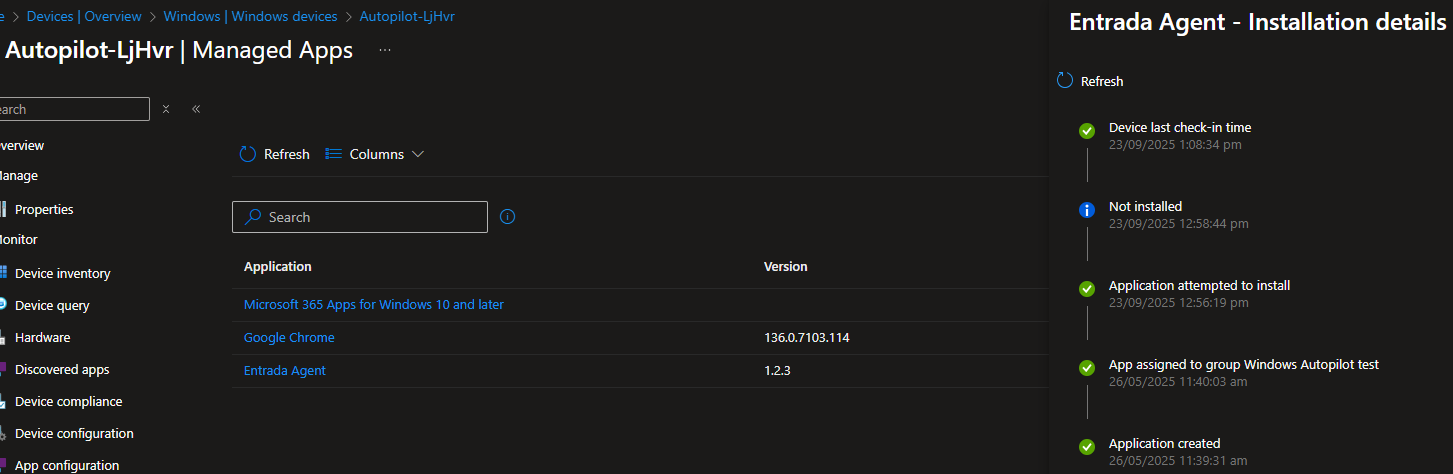Click the Hardware sidebar icon
Viewport: 1453px width, 474px height.
pos(3,337)
